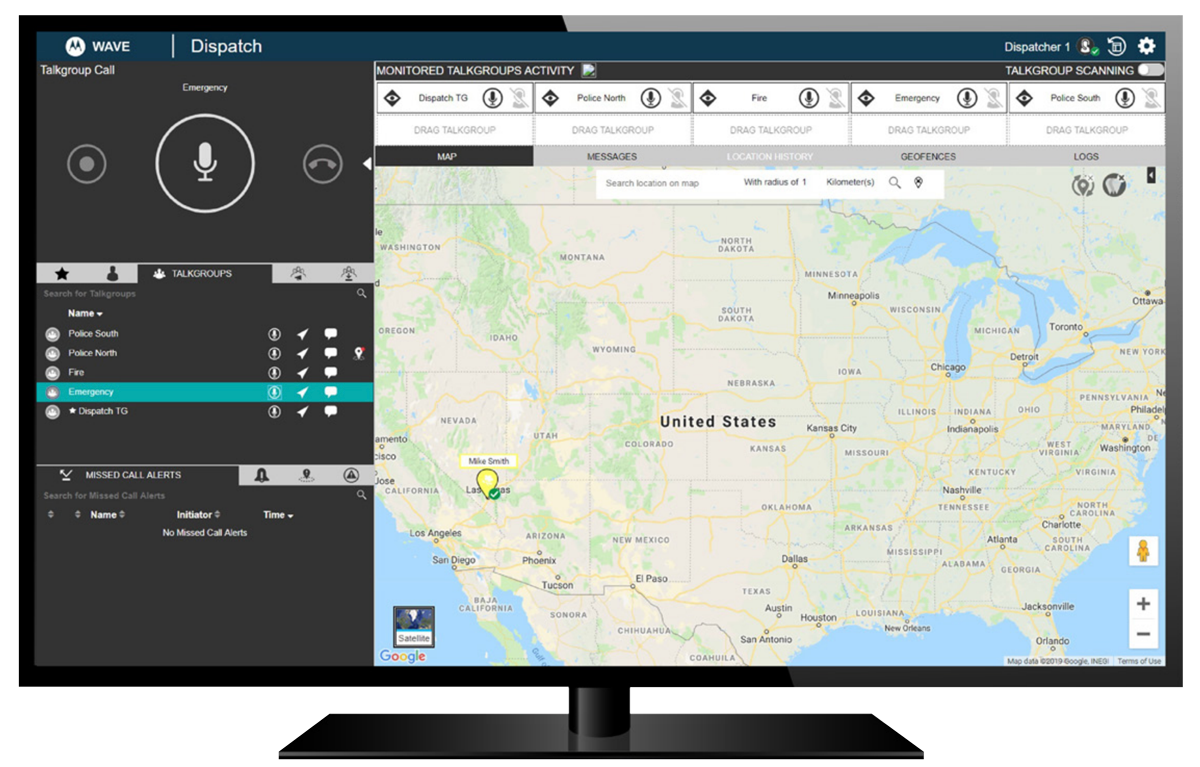
Task: Switch map to Satellite view
Action: [x=414, y=626]
